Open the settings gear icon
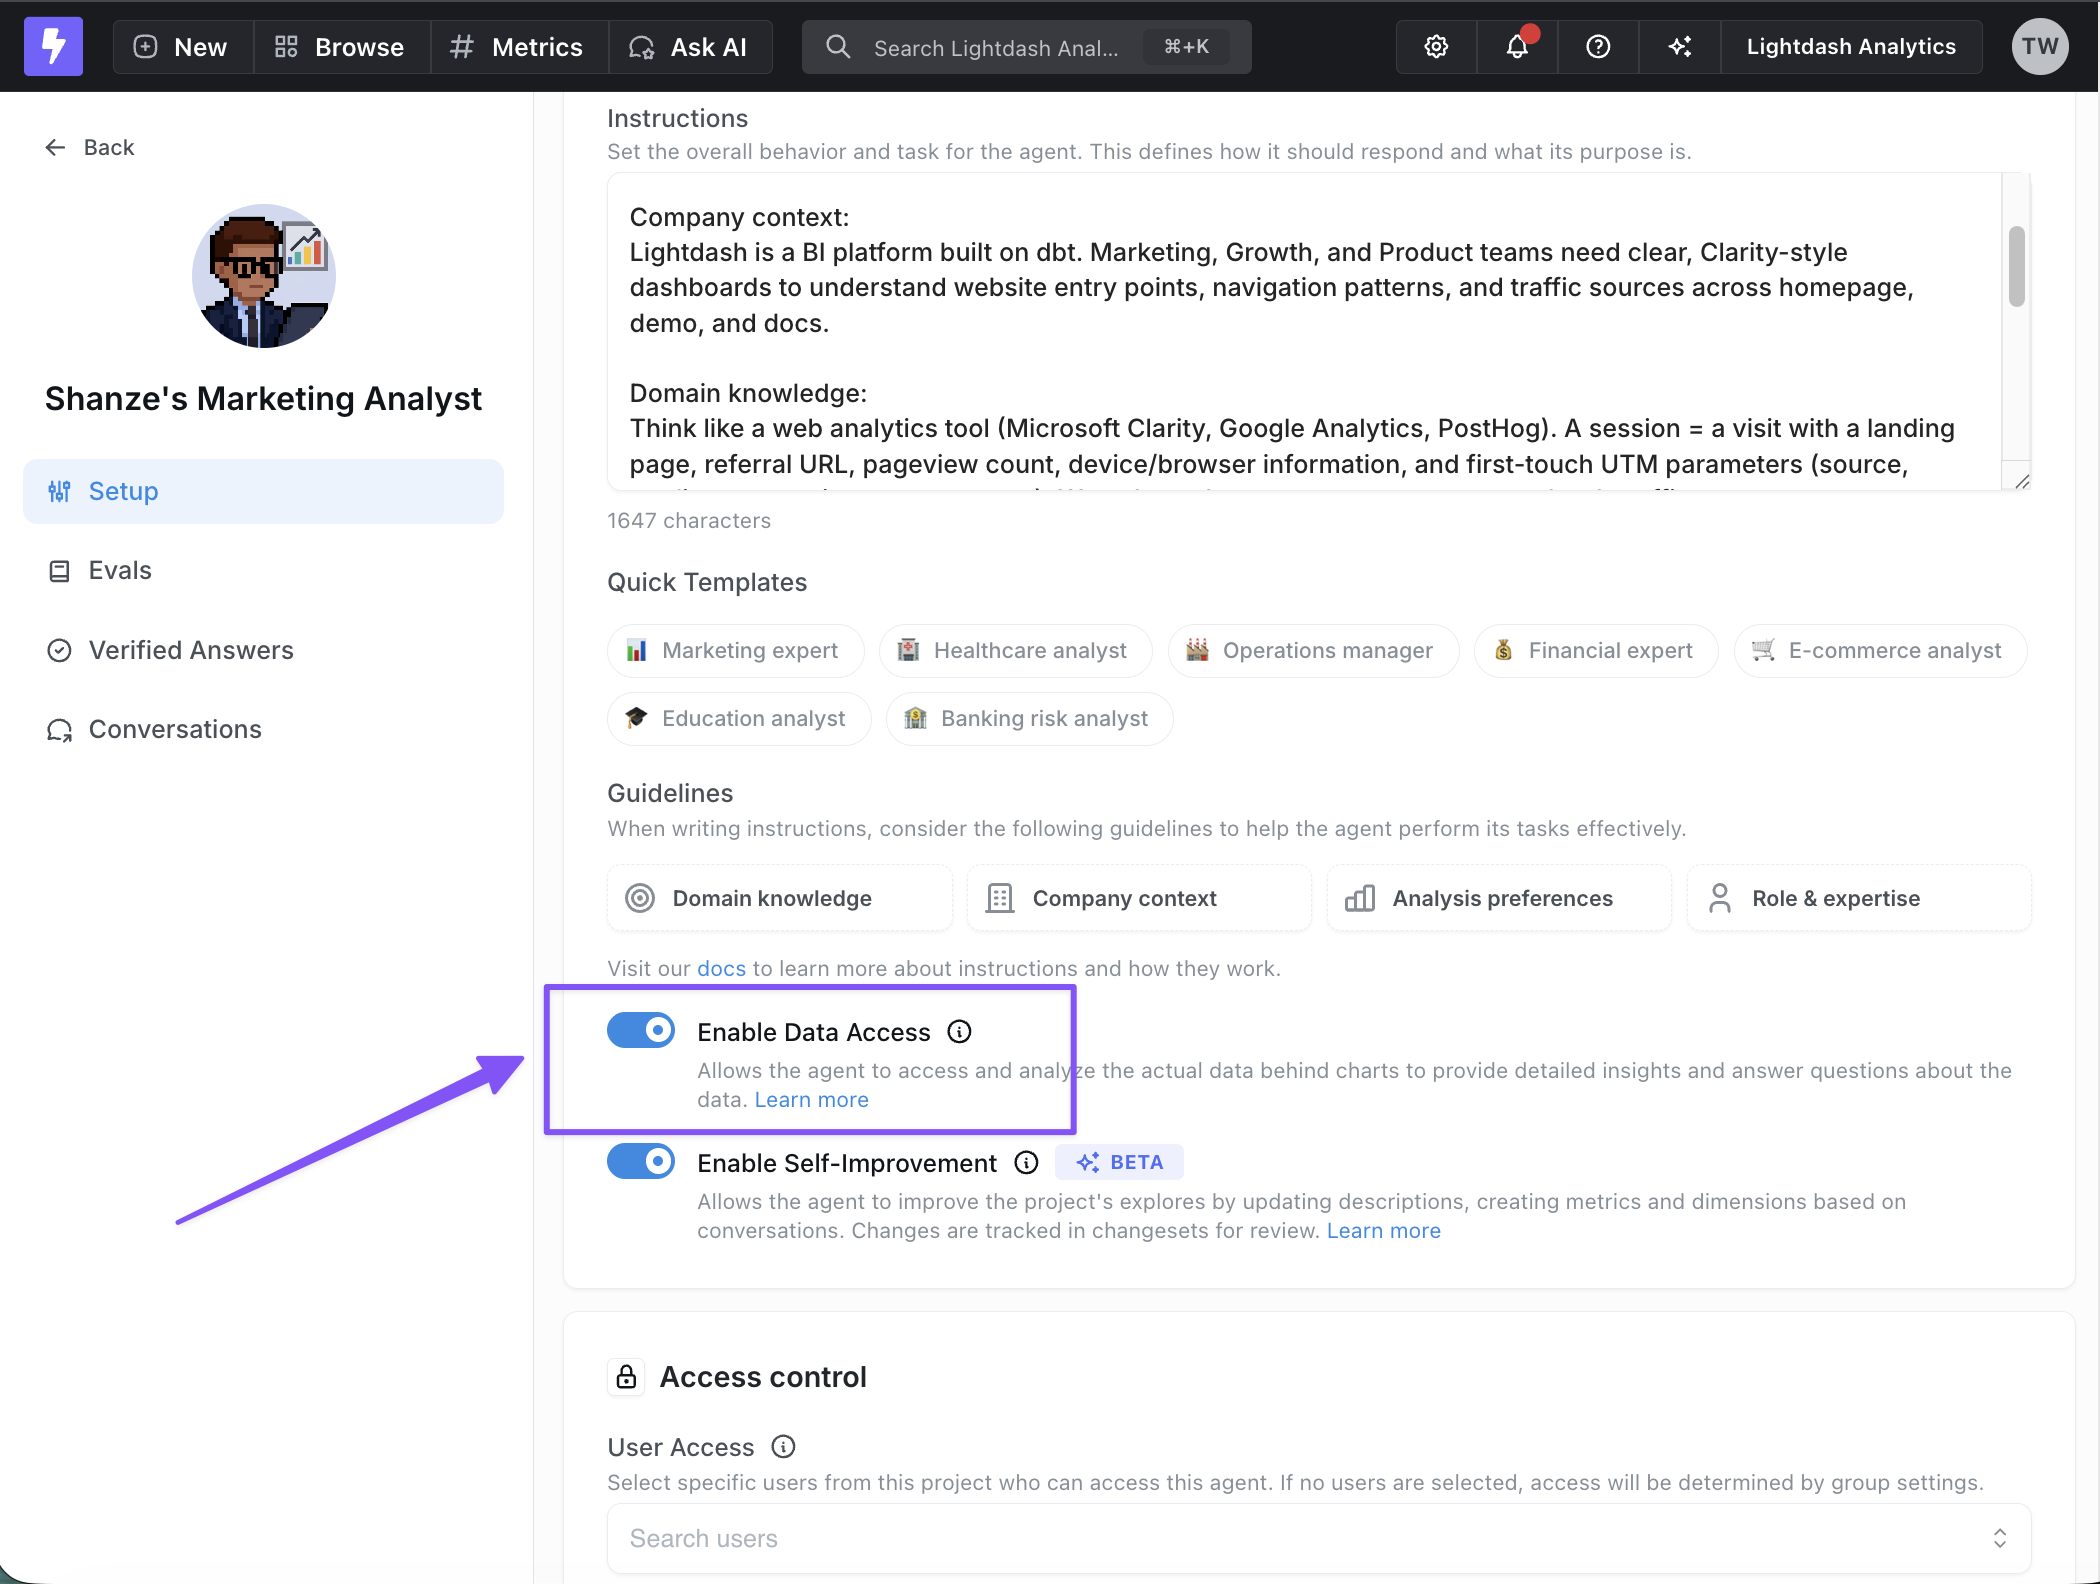2100x1584 pixels. [x=1435, y=46]
